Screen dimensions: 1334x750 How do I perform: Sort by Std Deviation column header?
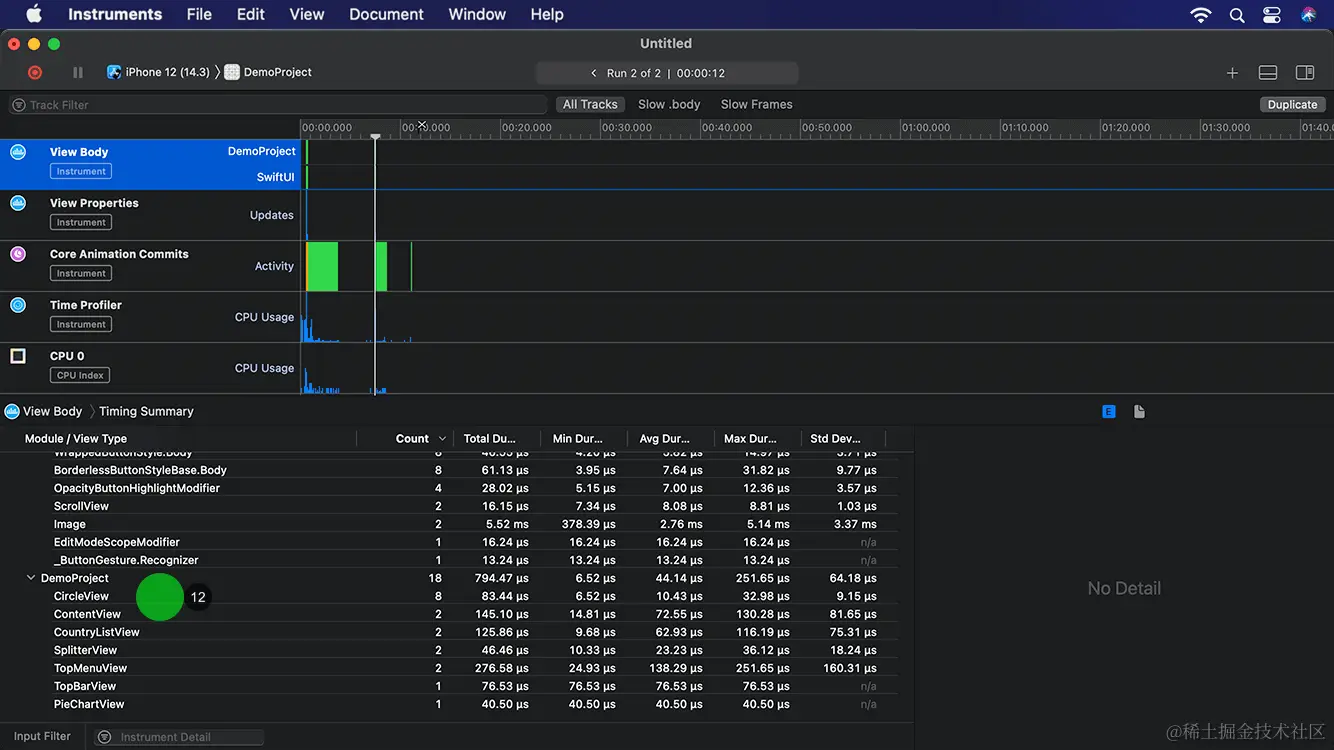(836, 439)
